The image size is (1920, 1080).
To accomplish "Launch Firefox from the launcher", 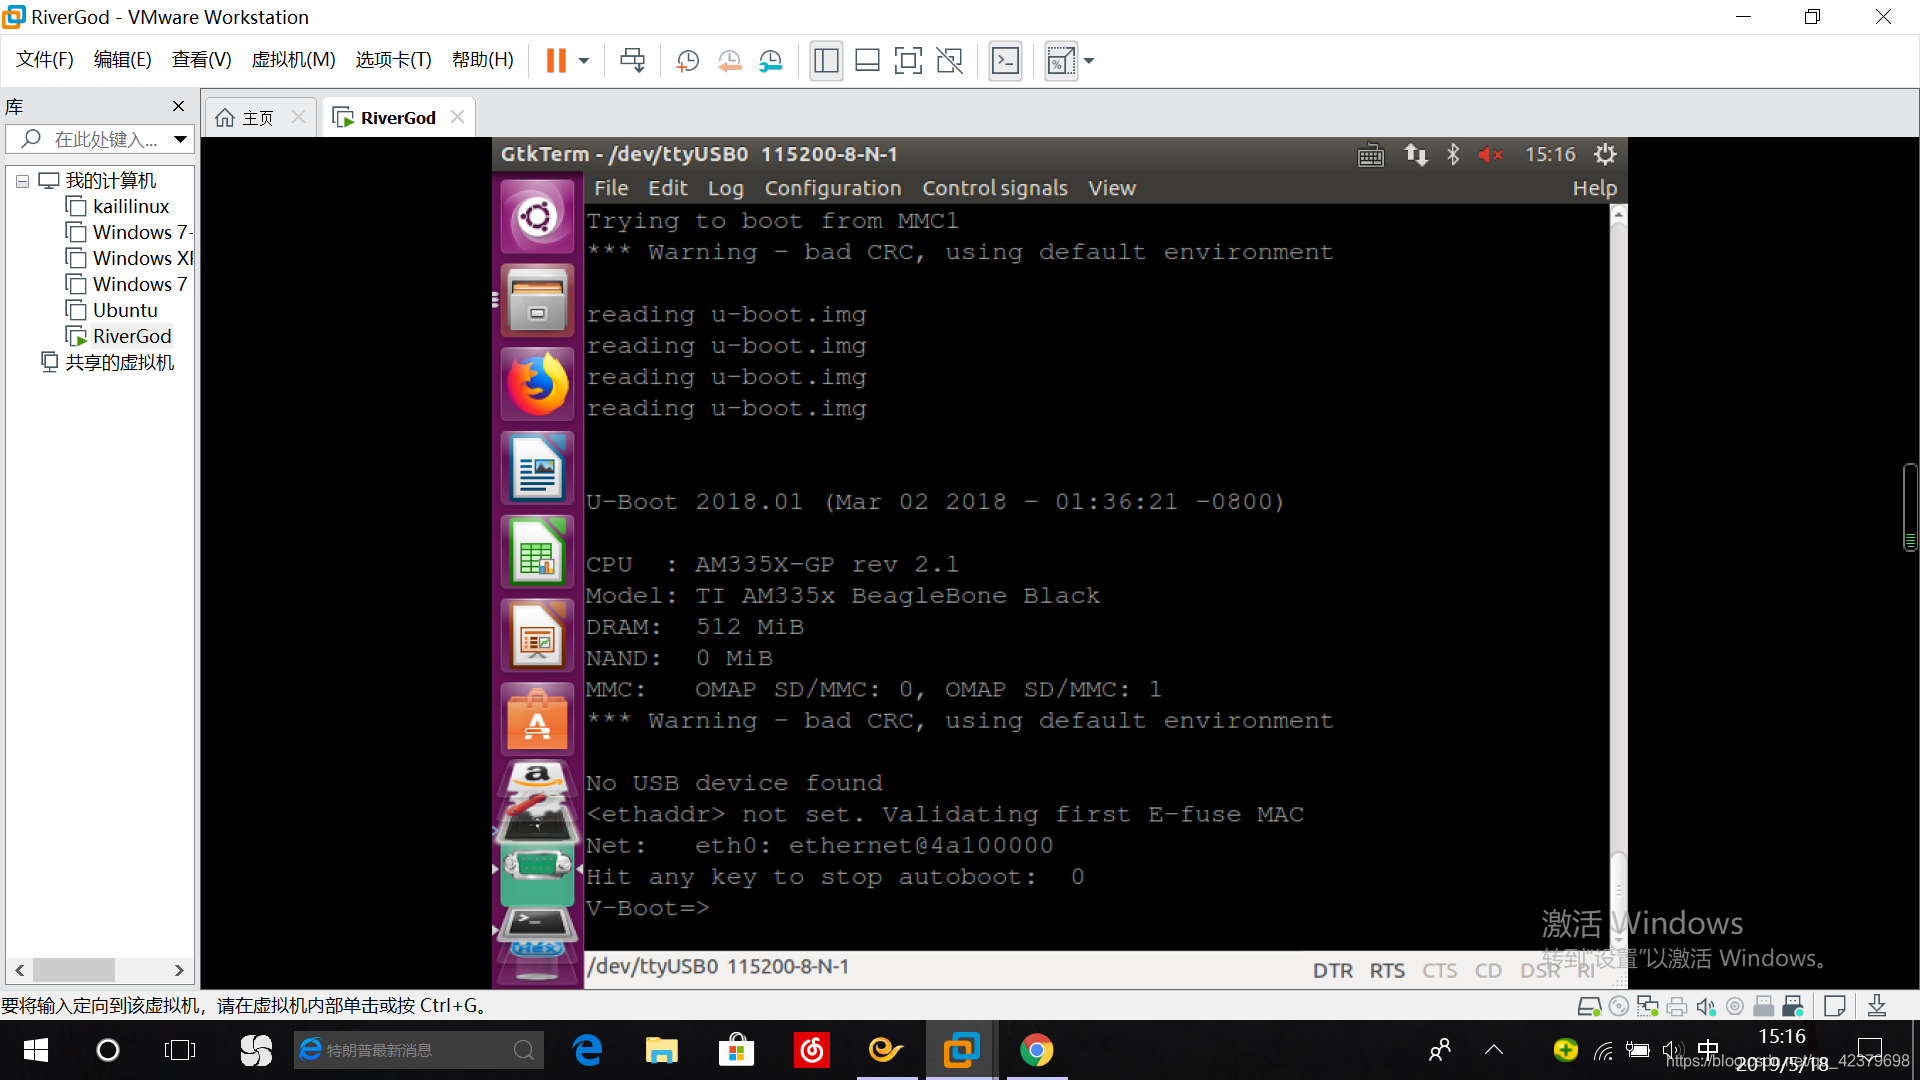I will (x=537, y=384).
